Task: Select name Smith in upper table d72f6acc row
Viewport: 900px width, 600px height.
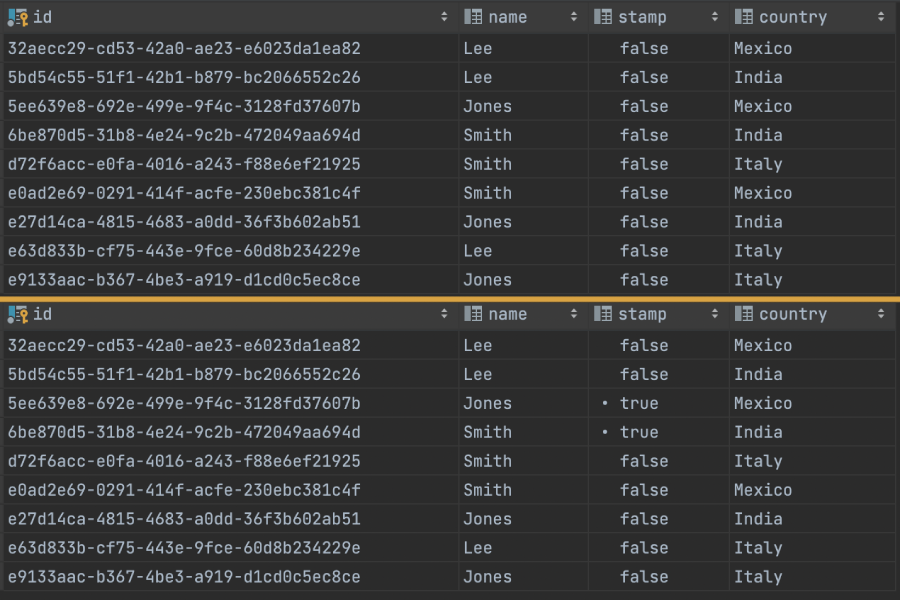Action: coord(487,164)
